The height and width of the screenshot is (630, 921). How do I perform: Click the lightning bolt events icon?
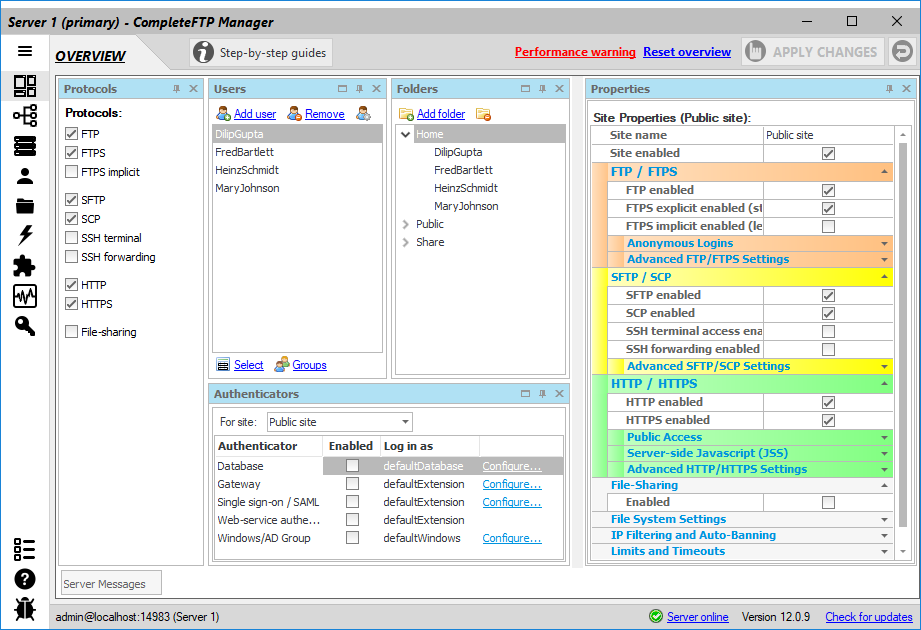tap(25, 236)
